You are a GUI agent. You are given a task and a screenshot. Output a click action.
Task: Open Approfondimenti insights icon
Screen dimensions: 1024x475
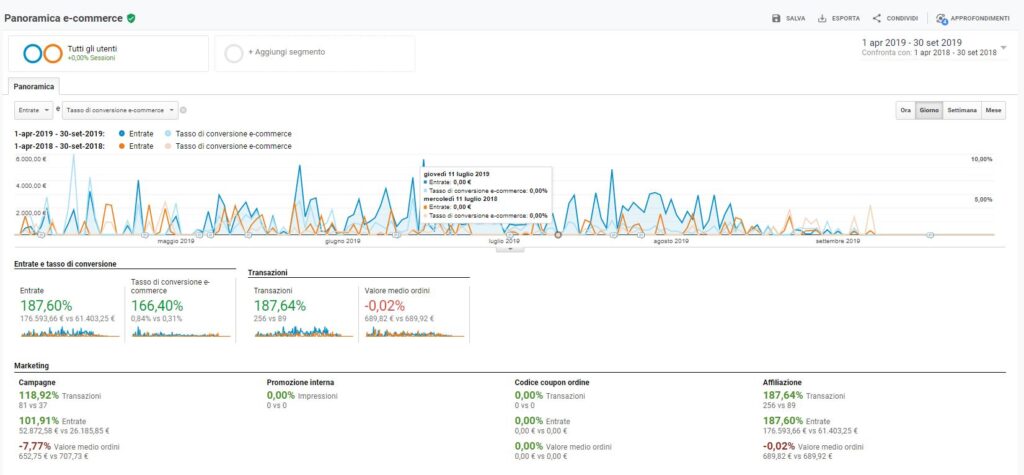[942, 18]
